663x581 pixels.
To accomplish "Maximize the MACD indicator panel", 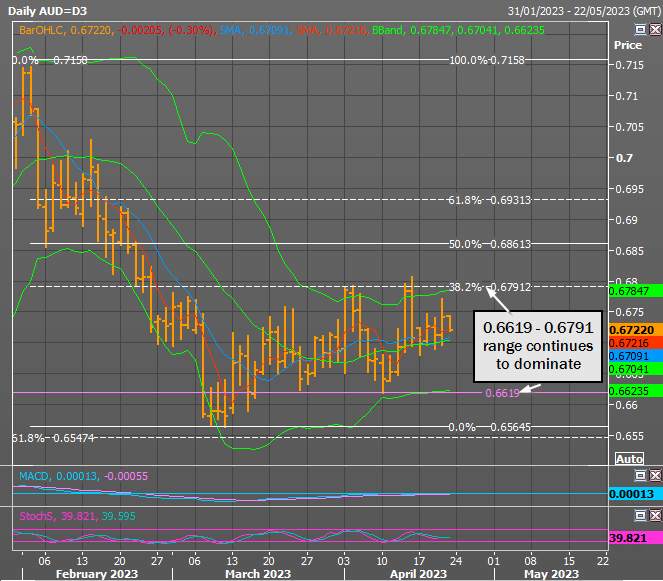I will pos(641,476).
